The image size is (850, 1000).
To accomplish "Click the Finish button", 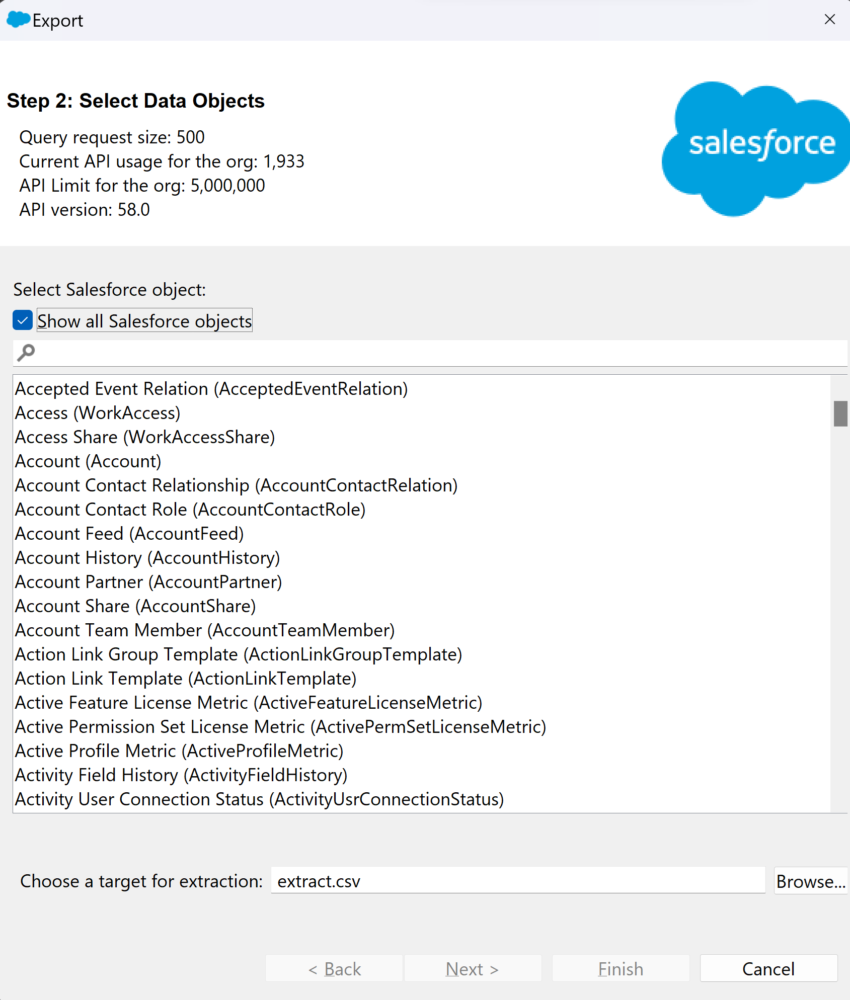I will [620, 969].
